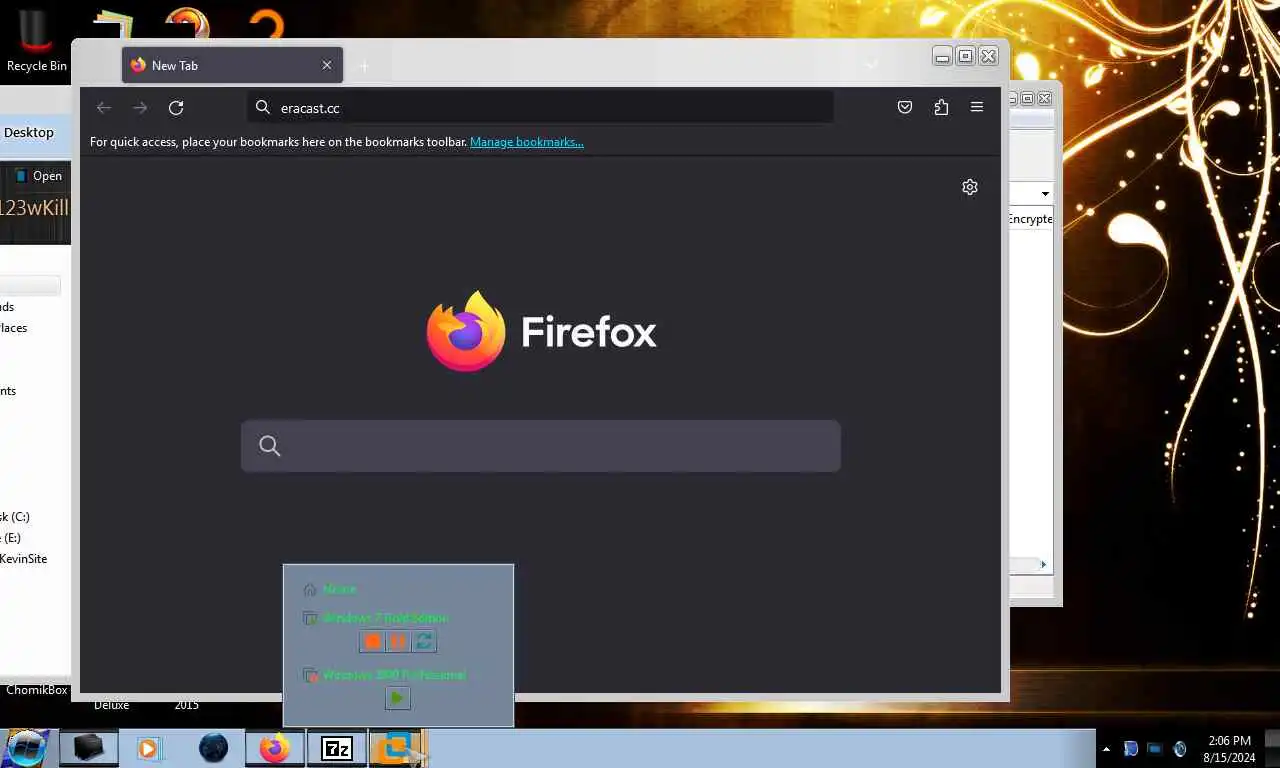Click the search magnifier in address bar
The image size is (1280, 768).
pyautogui.click(x=263, y=107)
